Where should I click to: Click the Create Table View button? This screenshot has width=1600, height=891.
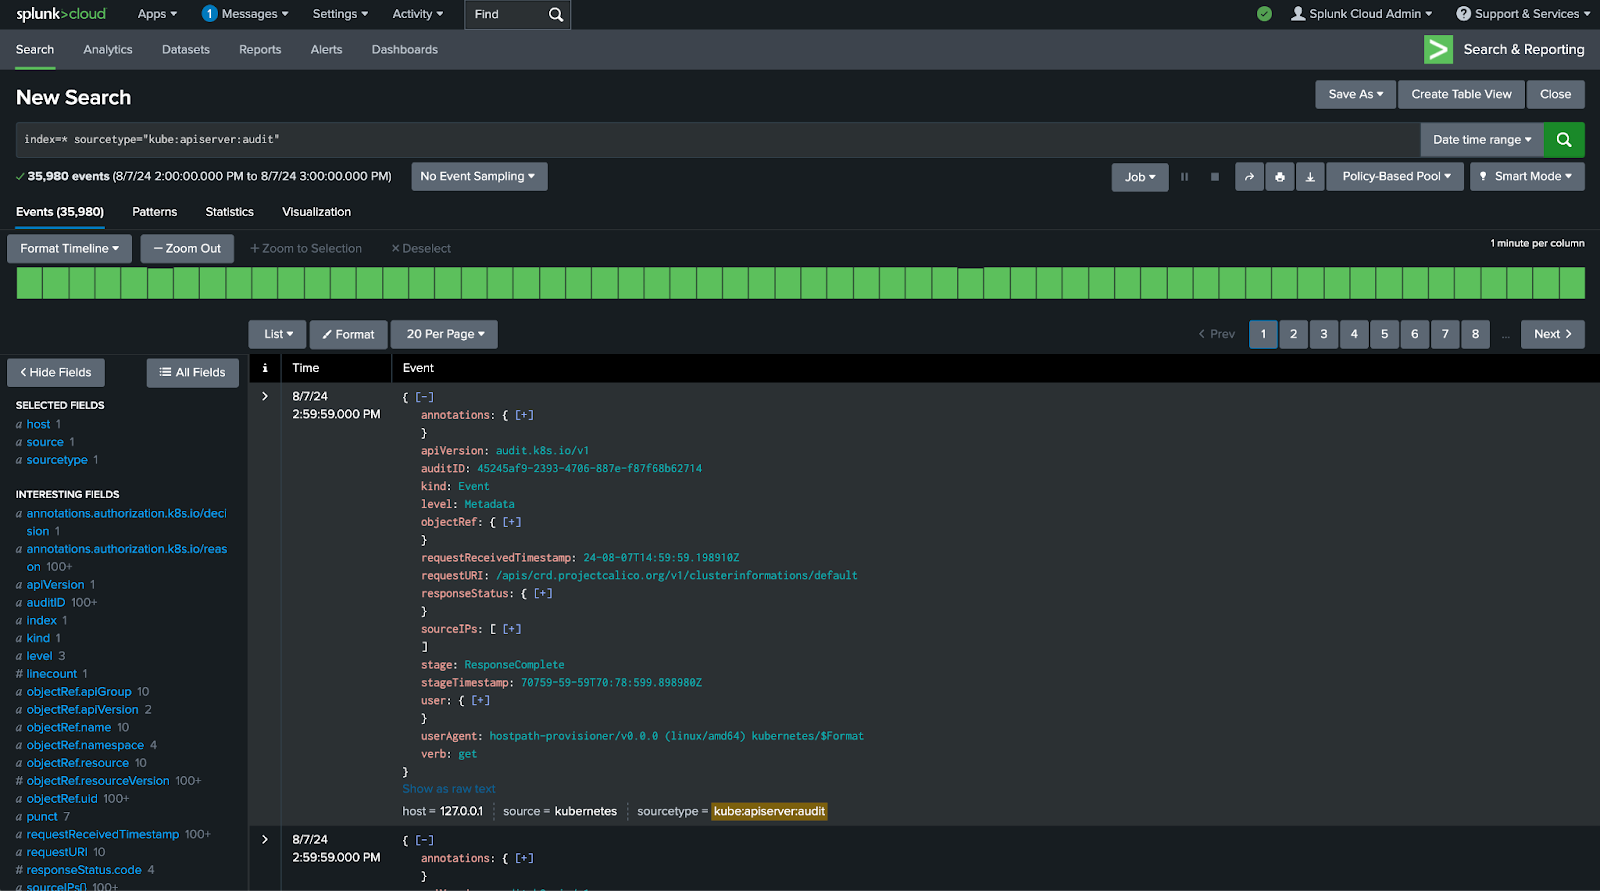pos(1461,94)
